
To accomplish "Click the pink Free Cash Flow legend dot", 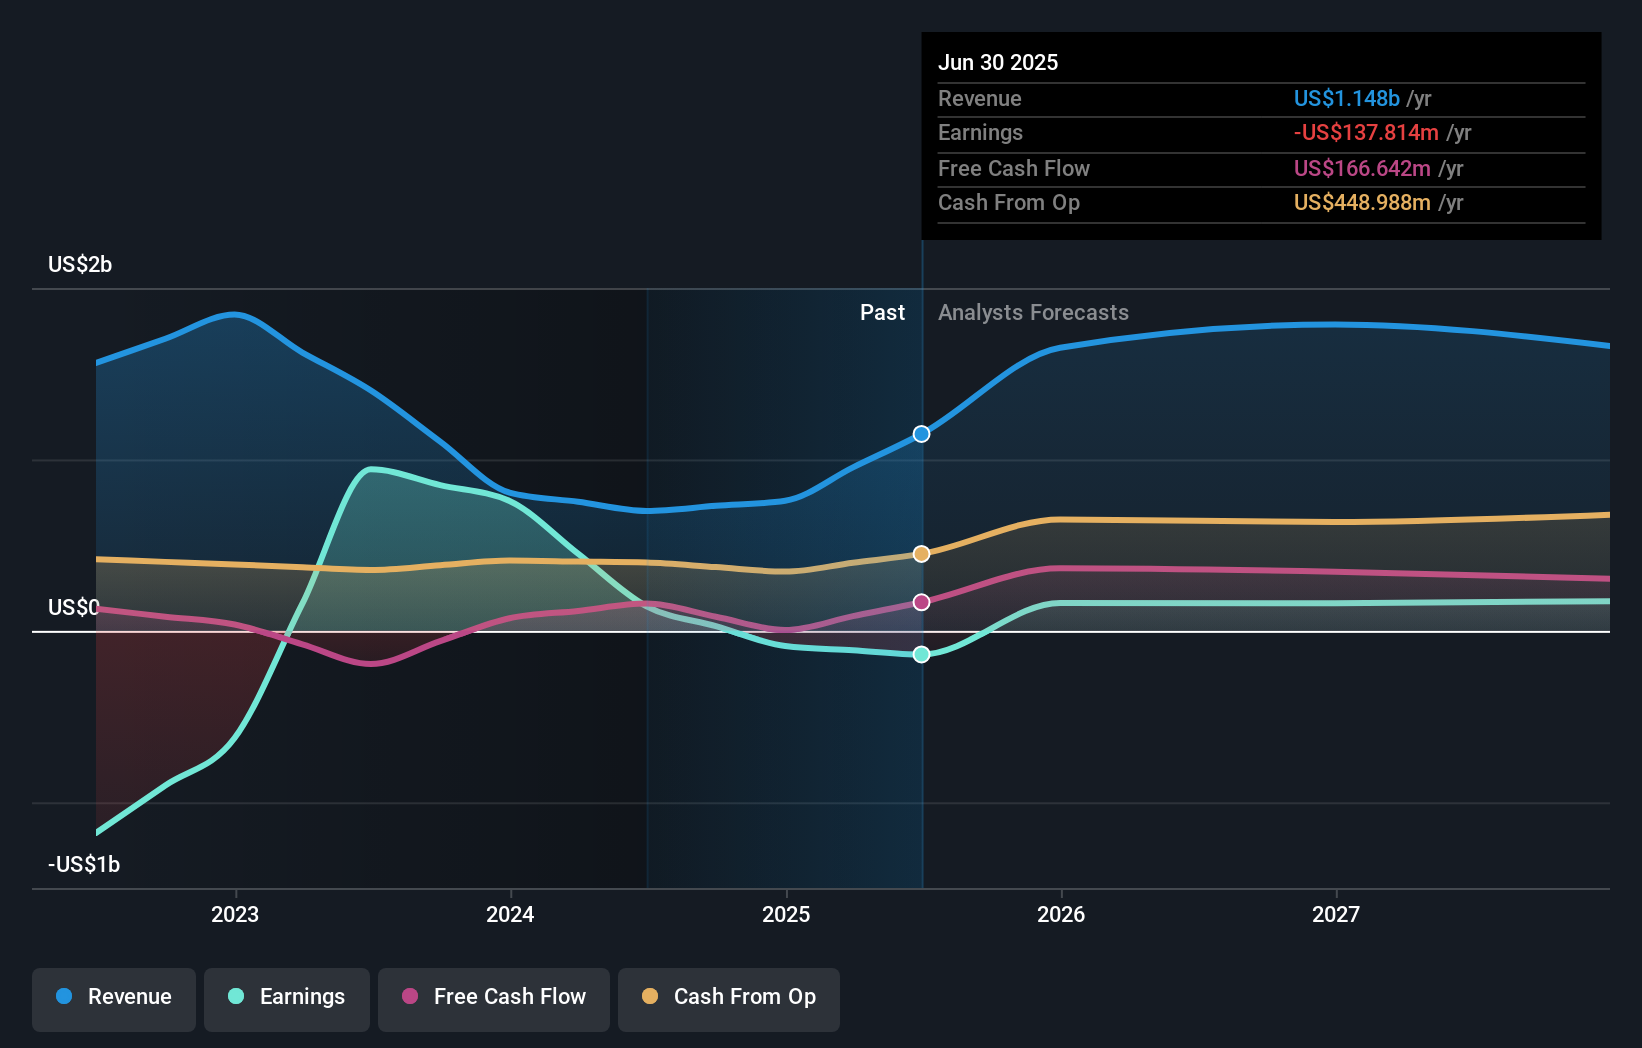I will click(409, 997).
